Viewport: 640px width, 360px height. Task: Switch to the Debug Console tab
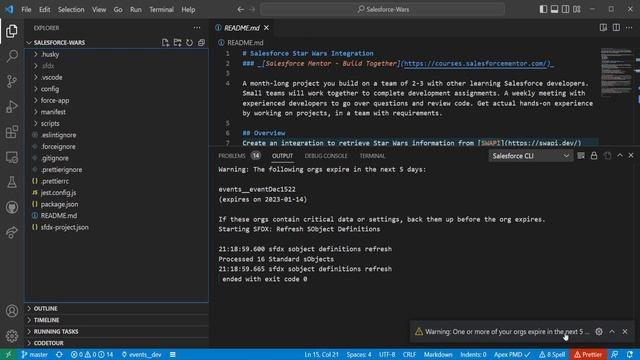point(326,156)
